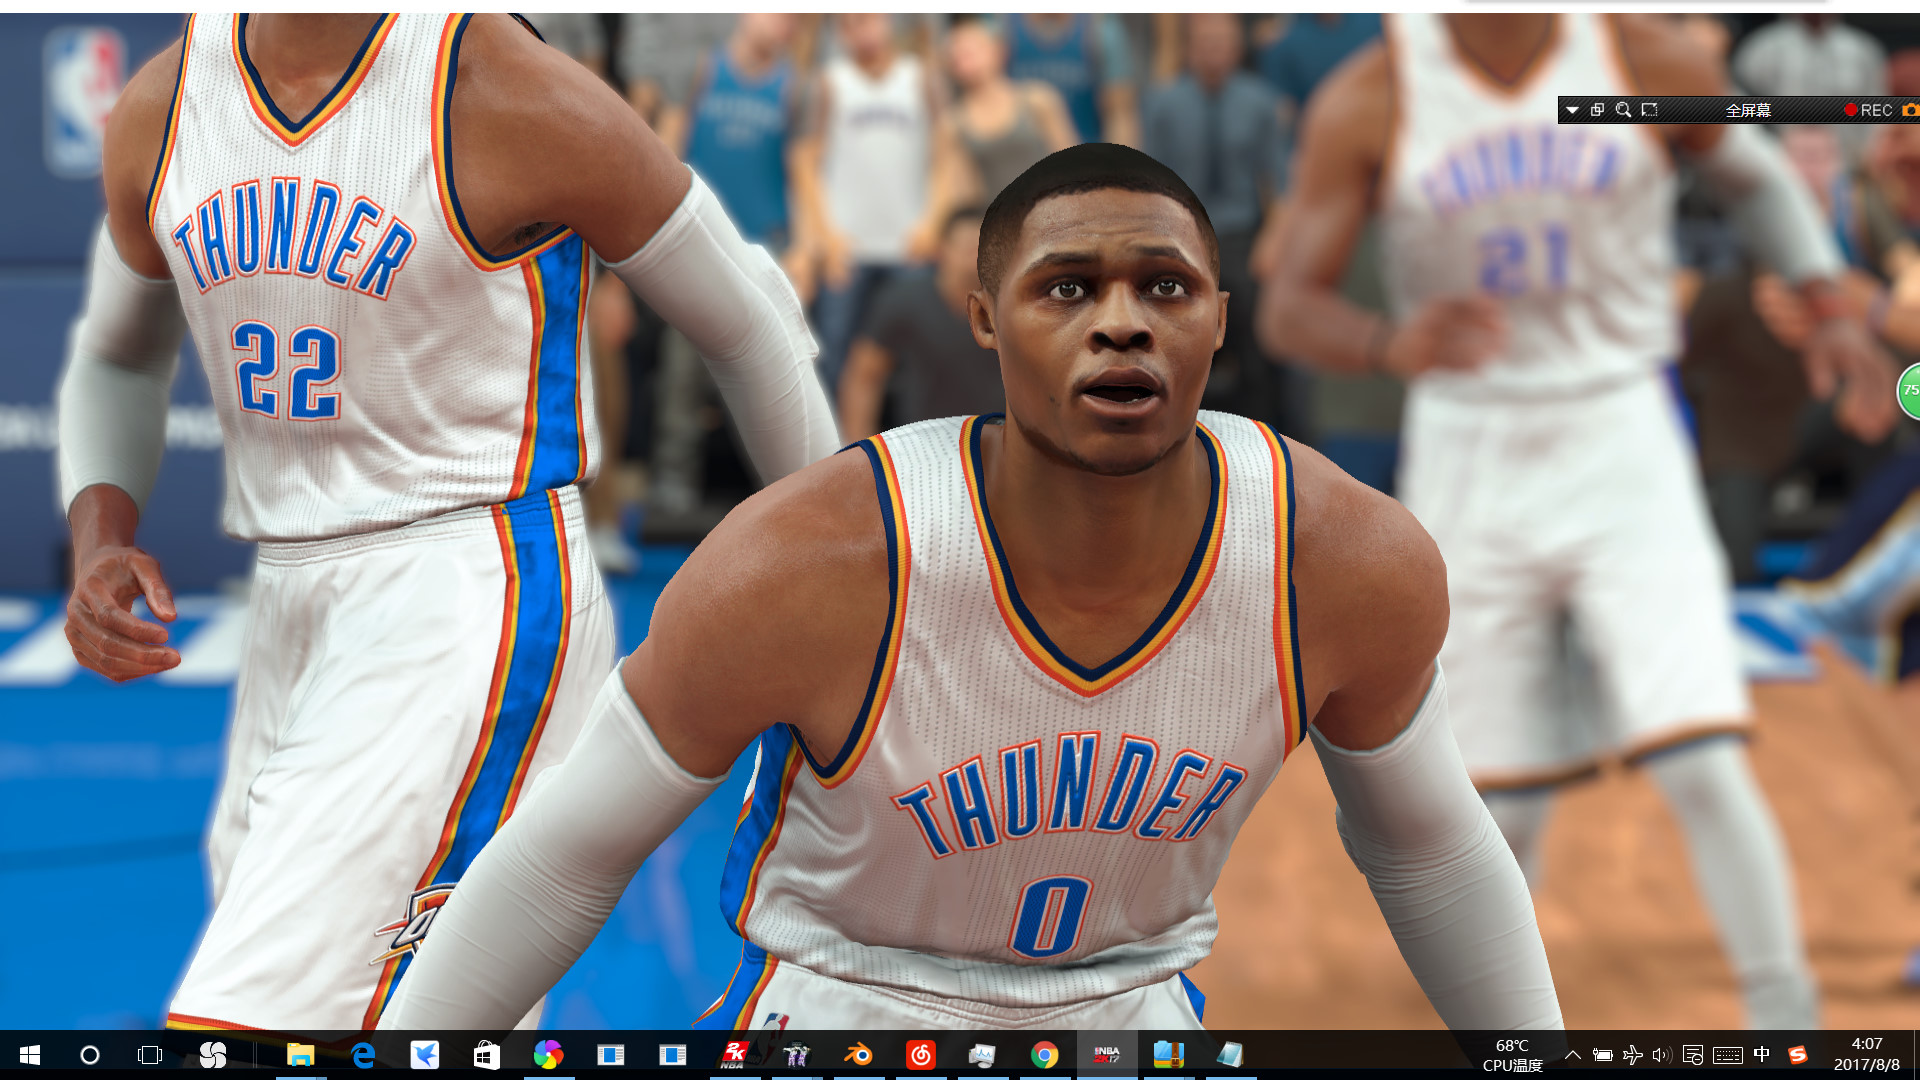Open the volume control tray icon
This screenshot has height=1080, width=1920.
[x=1662, y=1055]
